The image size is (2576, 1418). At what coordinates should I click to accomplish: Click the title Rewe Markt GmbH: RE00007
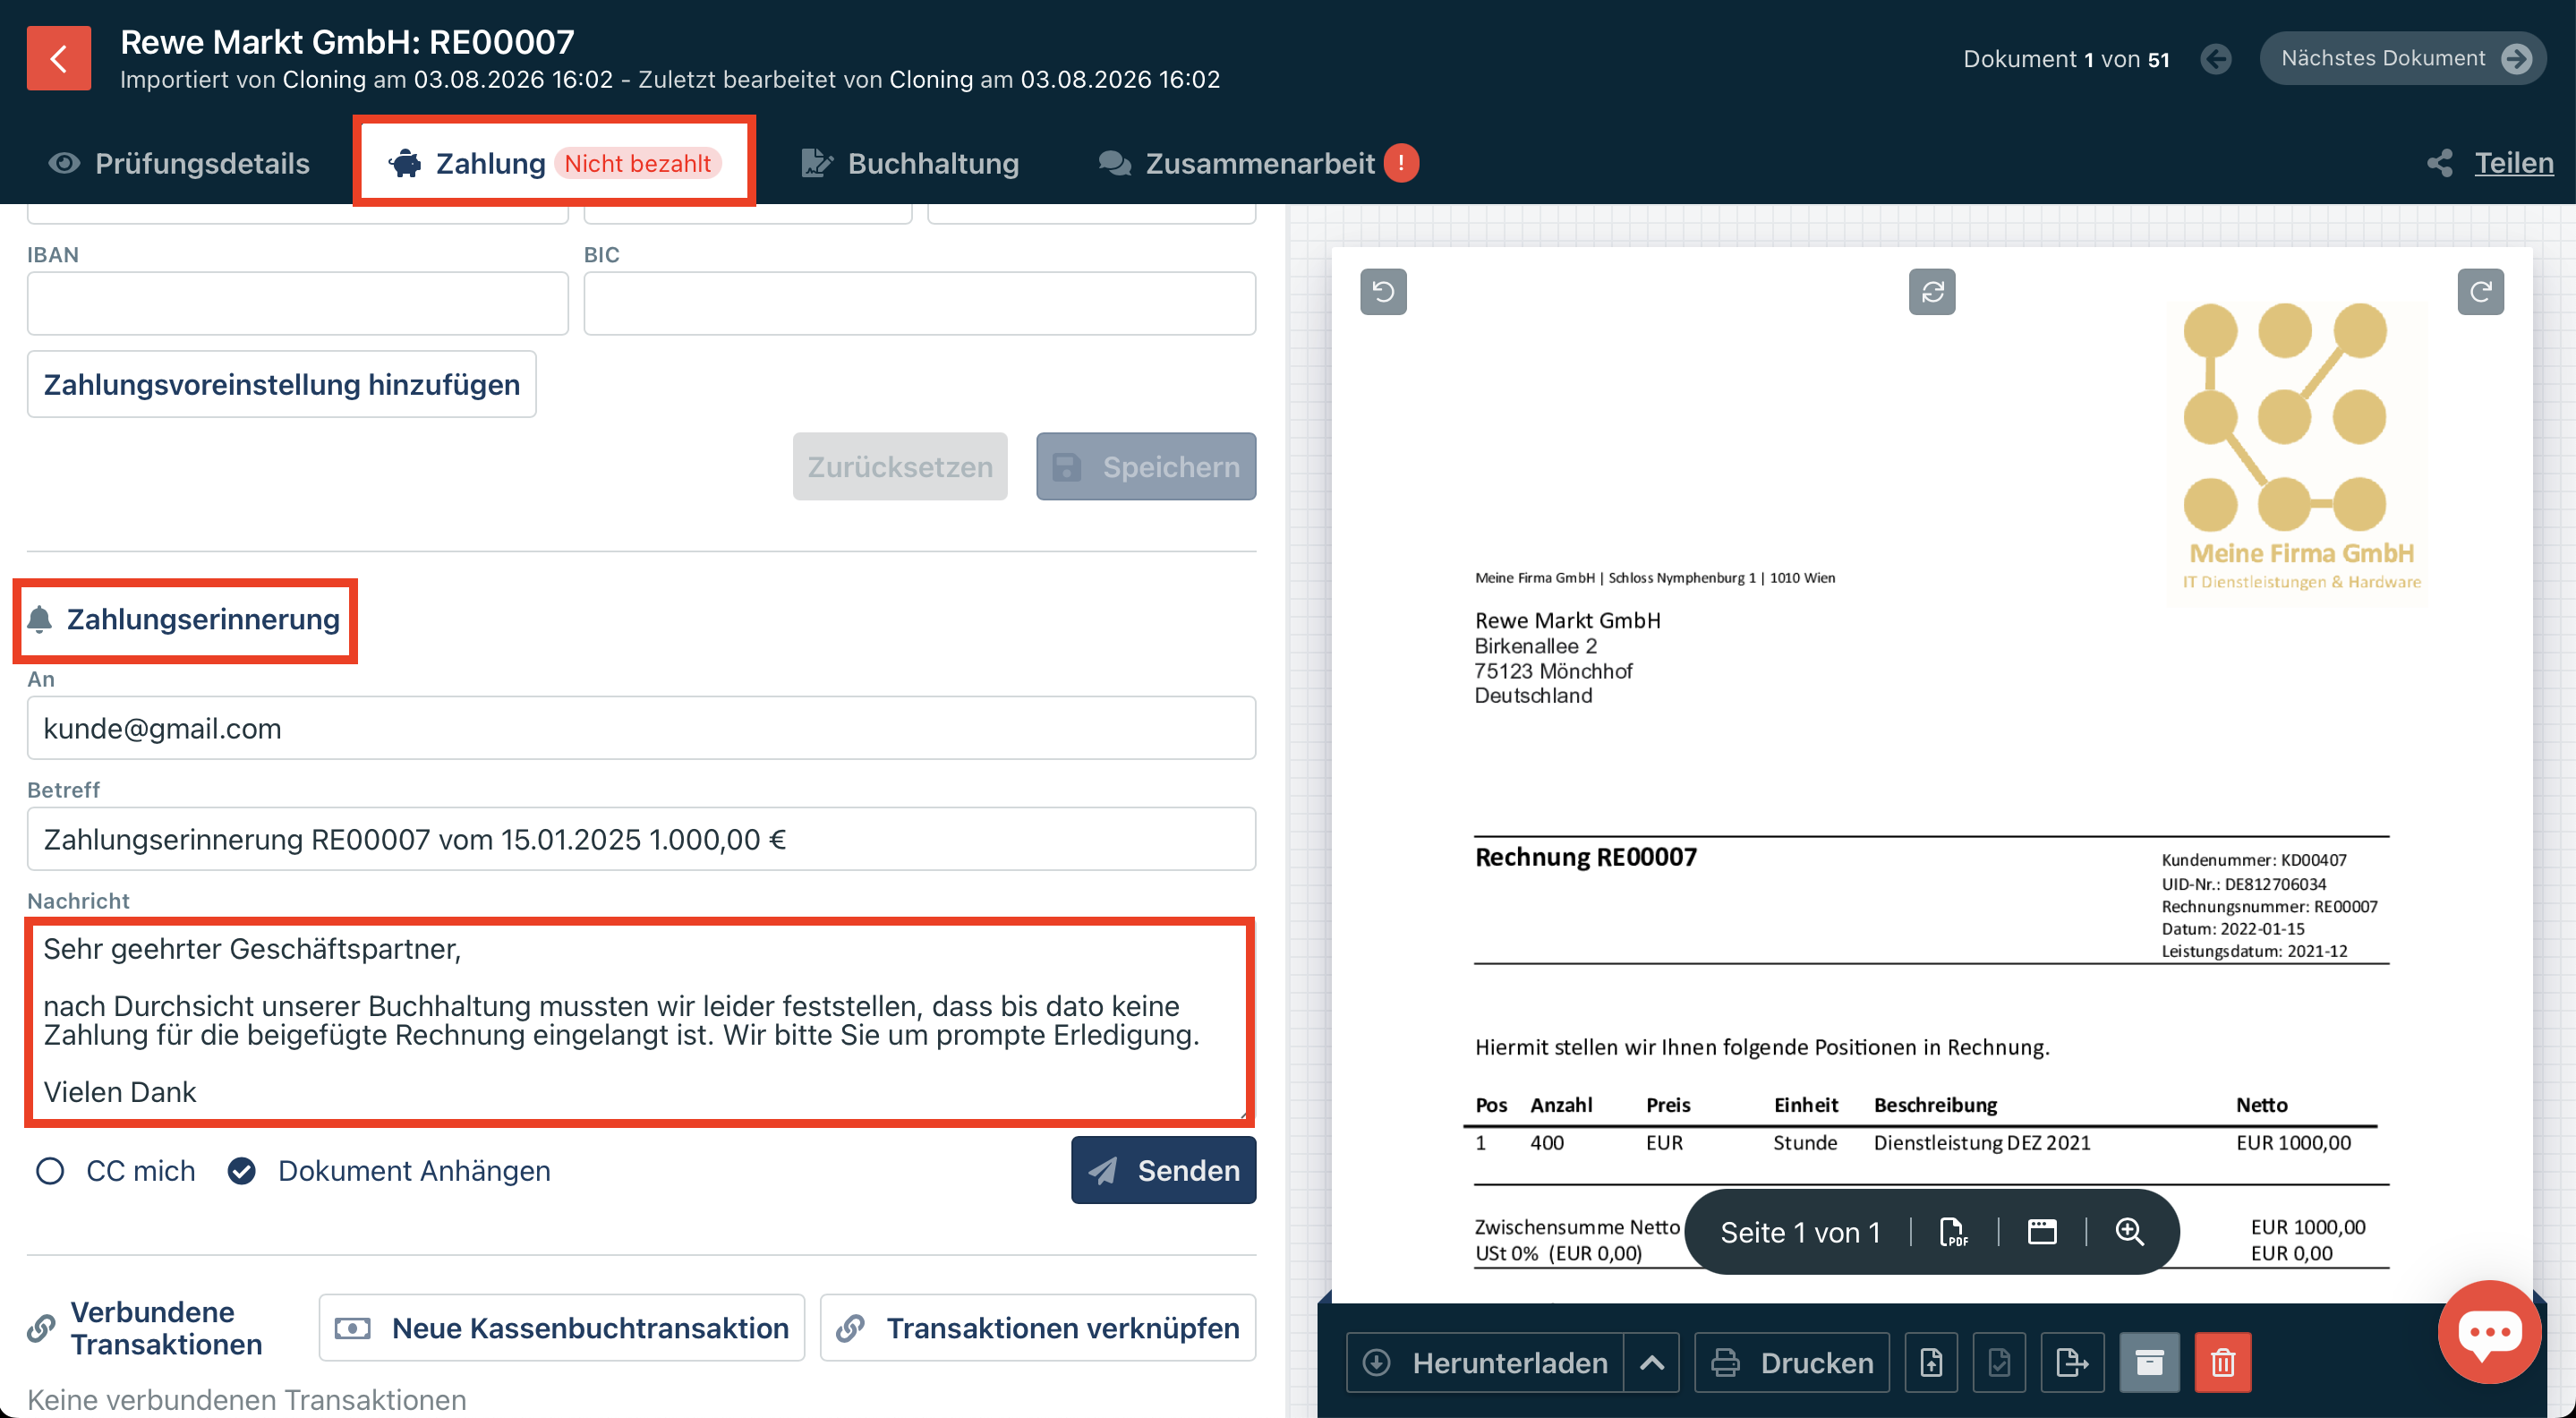[347, 42]
